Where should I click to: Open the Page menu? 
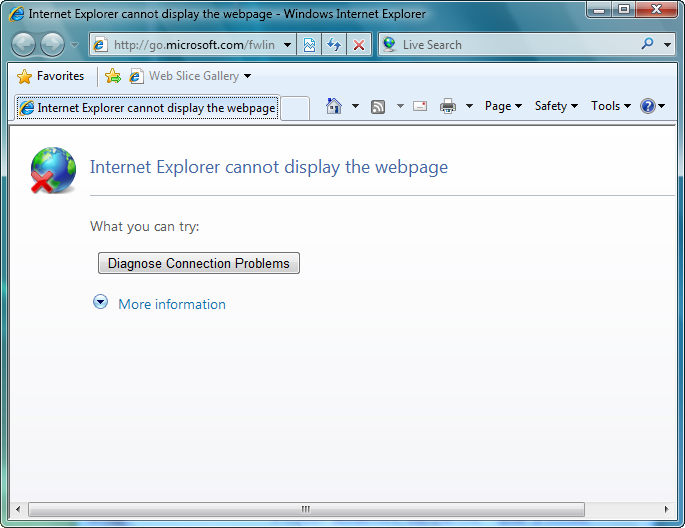503,106
